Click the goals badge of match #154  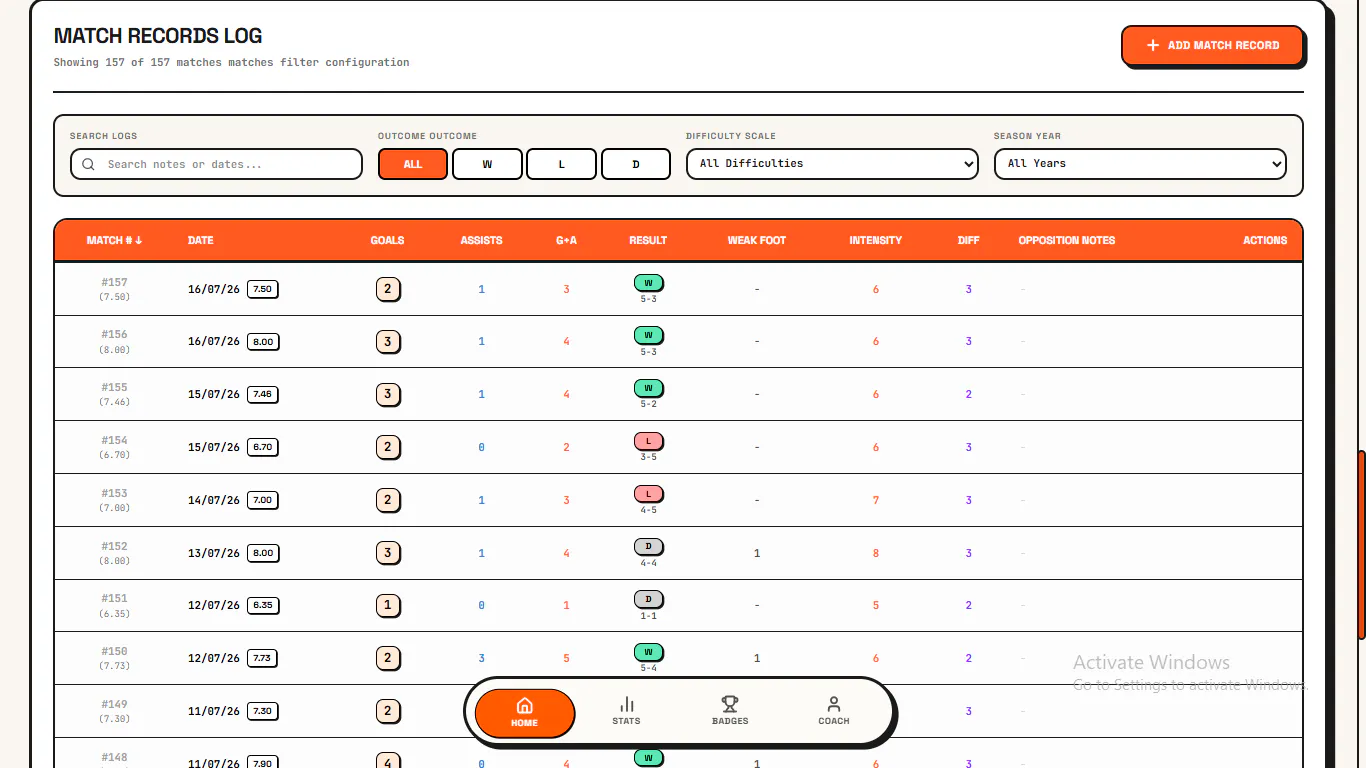pos(388,447)
